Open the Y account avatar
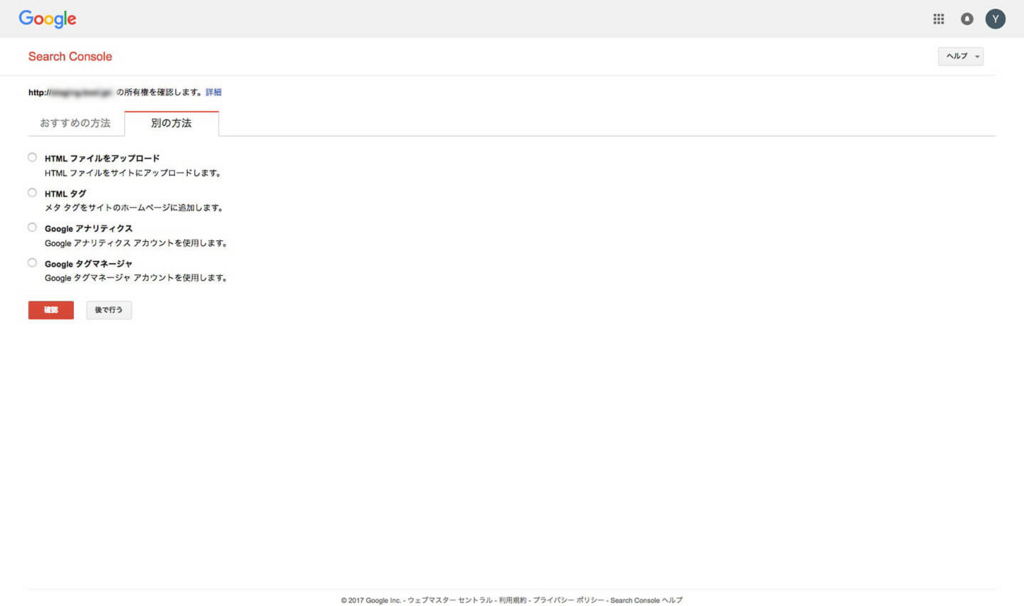This screenshot has width=1024, height=606. coord(995,19)
